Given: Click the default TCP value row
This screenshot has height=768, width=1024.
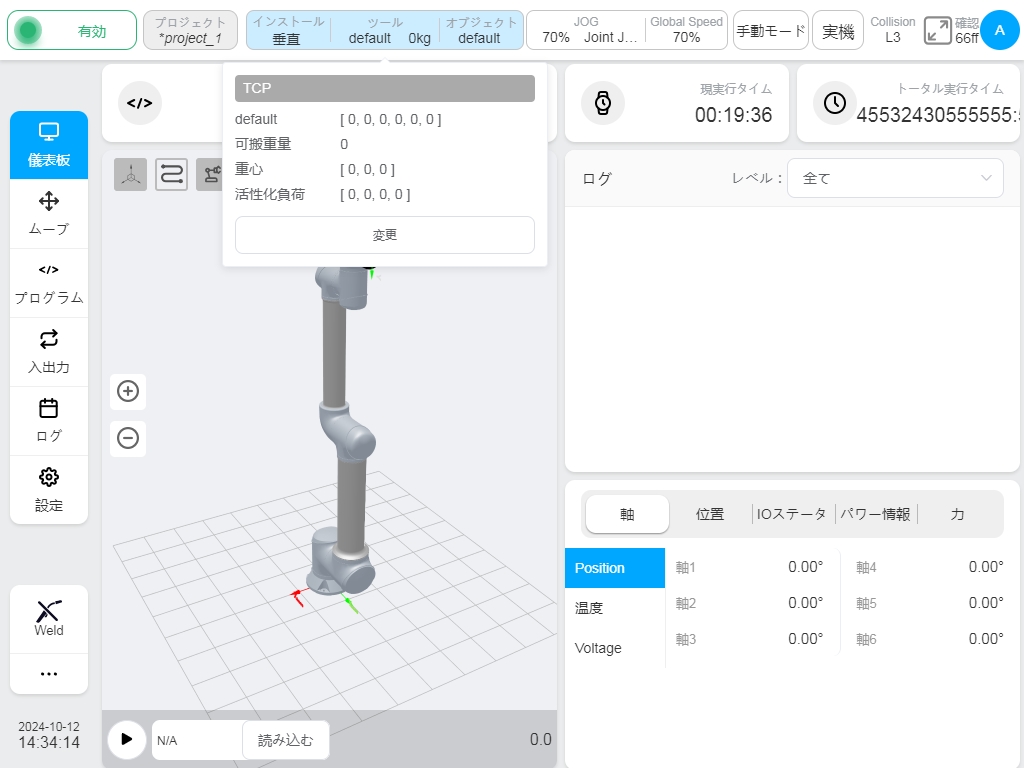Looking at the screenshot, I should (385, 120).
